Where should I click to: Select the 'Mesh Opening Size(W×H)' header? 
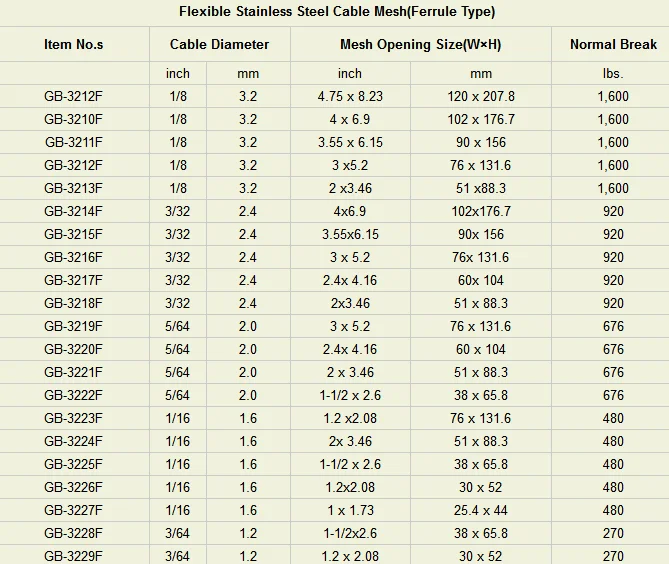(420, 44)
